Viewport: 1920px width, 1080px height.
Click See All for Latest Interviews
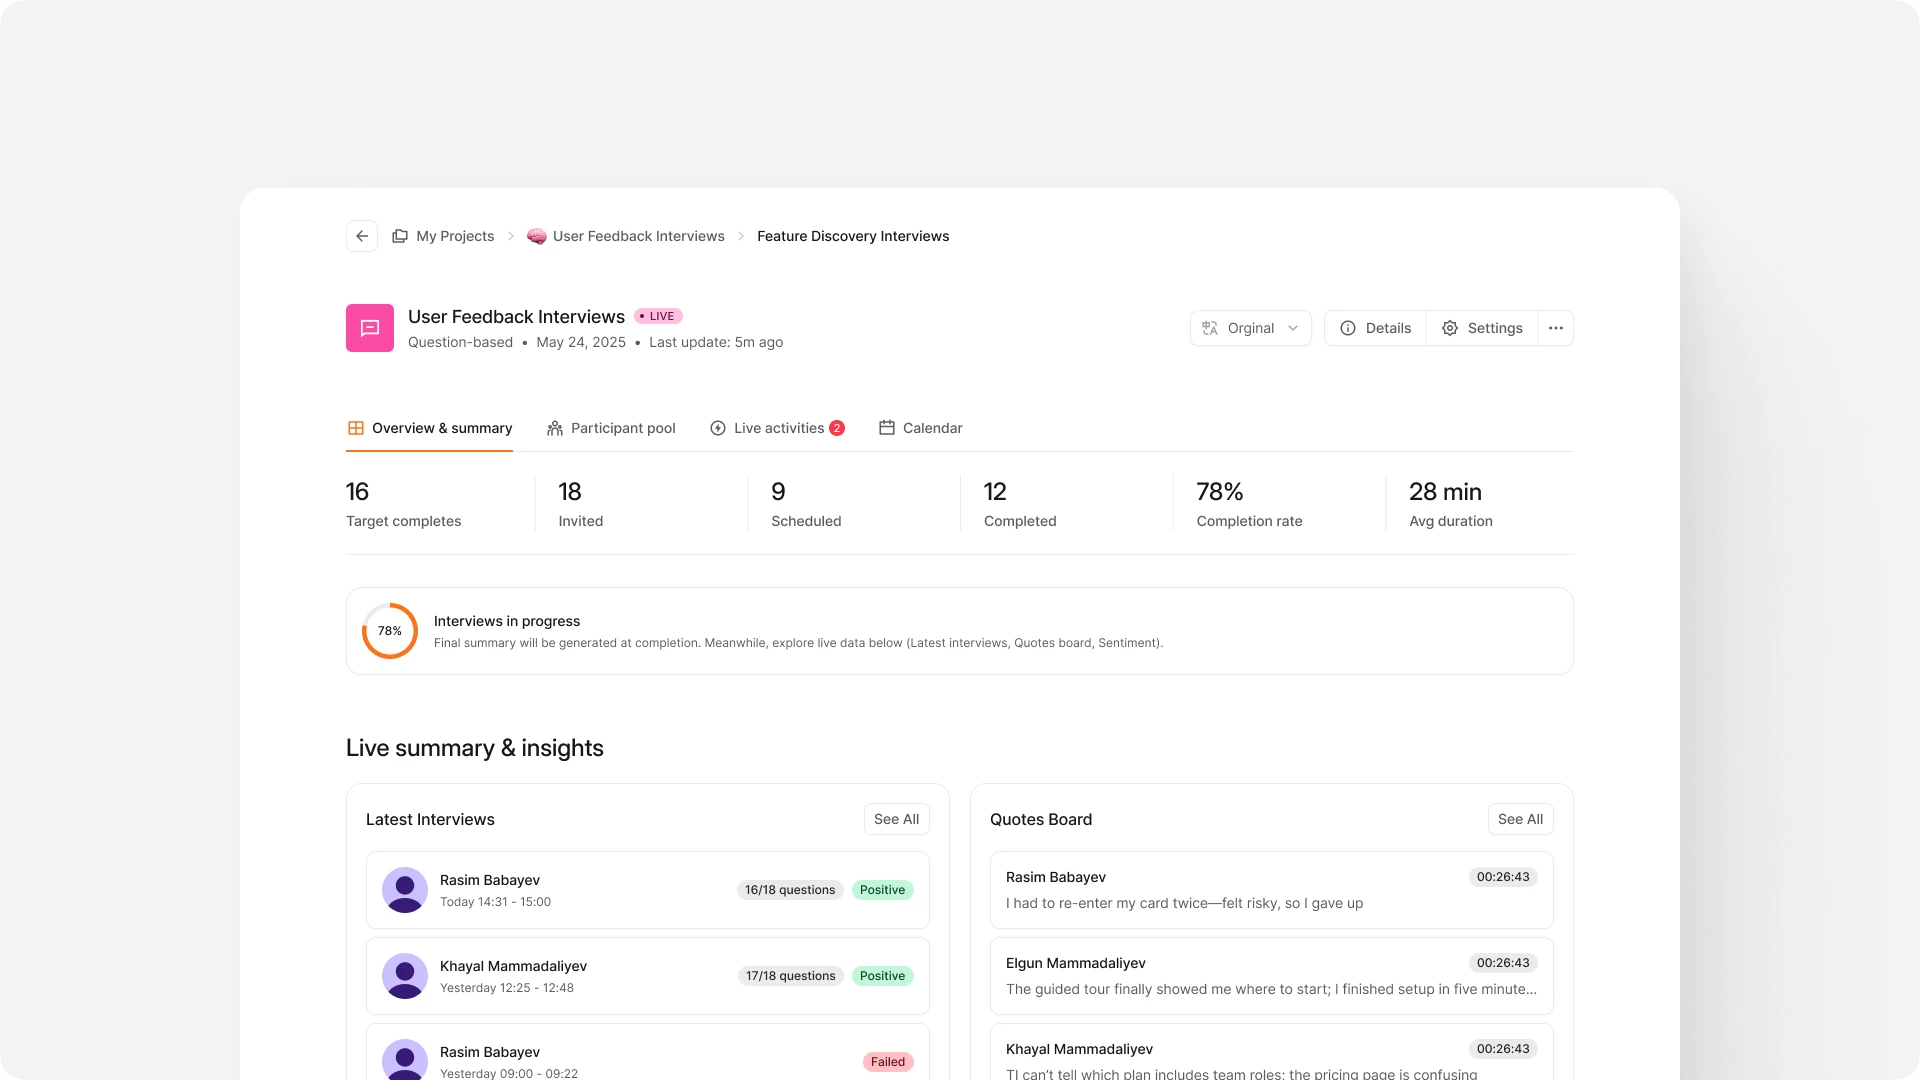click(896, 819)
